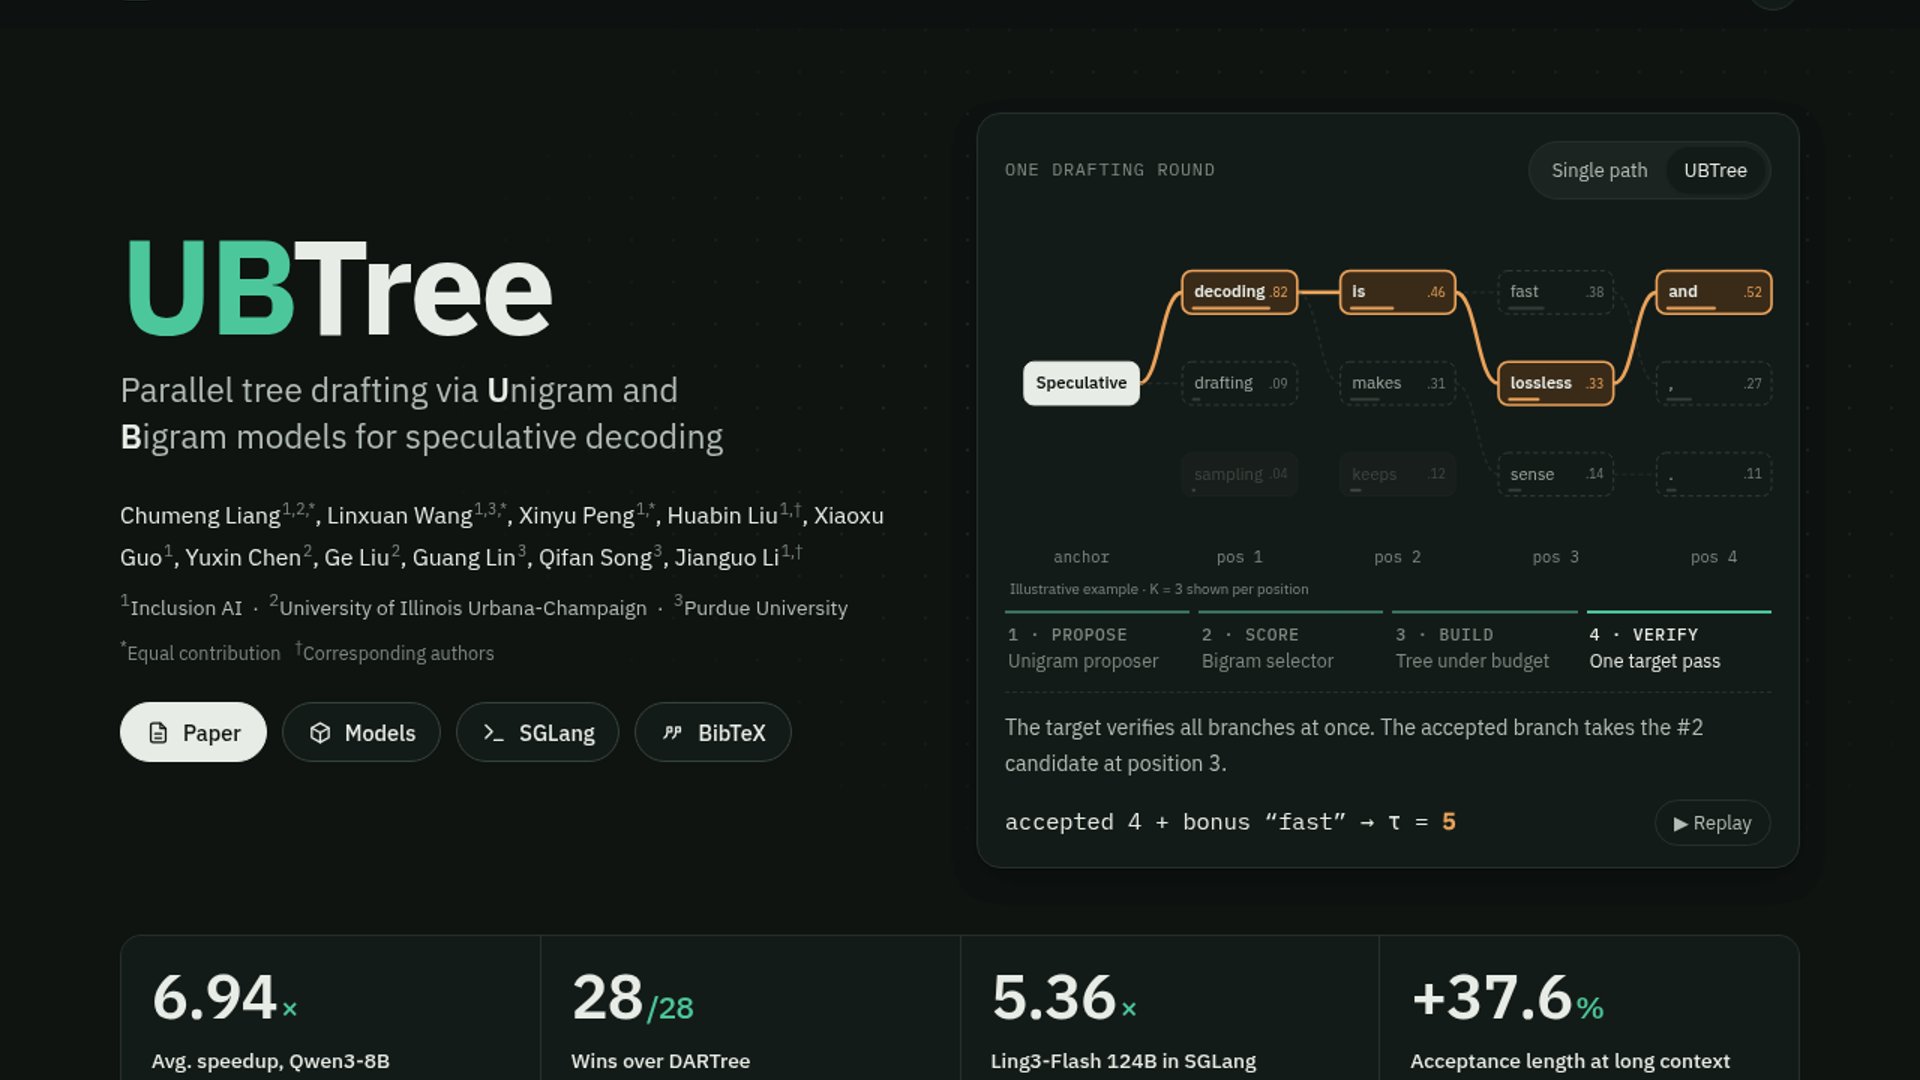Click the document icon in Paper button
The height and width of the screenshot is (1080, 1920).
tap(158, 733)
